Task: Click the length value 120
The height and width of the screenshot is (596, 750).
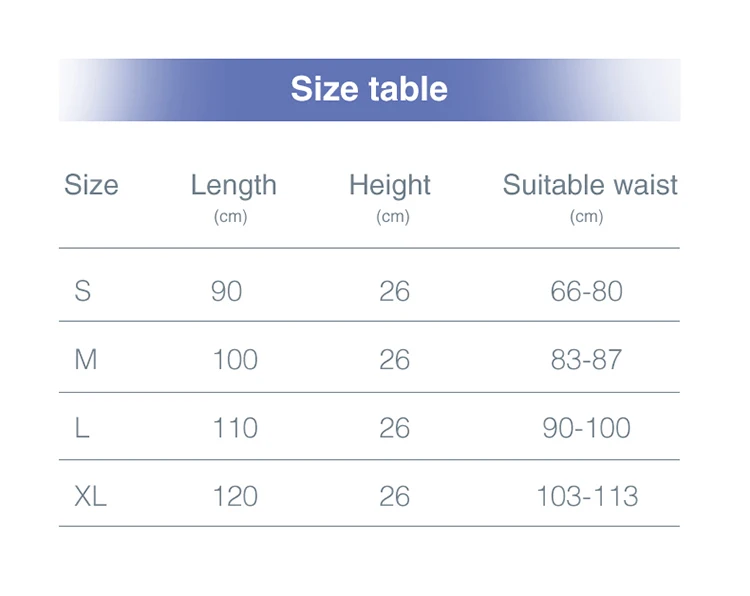Action: click(235, 496)
